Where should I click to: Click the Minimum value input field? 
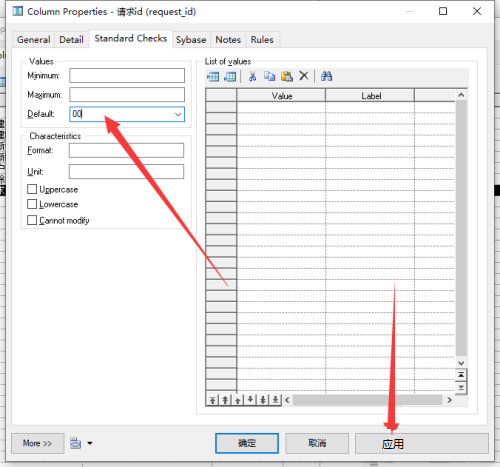click(127, 76)
